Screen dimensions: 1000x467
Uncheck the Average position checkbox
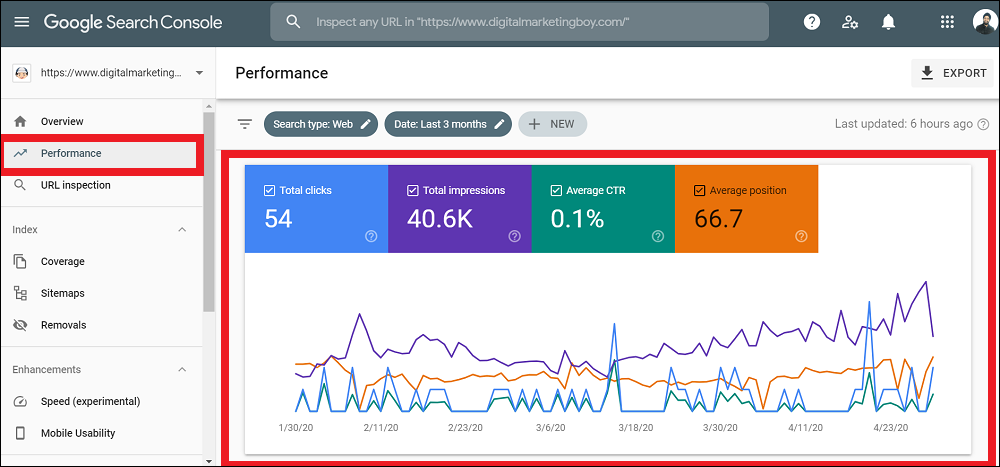pyautogui.click(x=700, y=190)
